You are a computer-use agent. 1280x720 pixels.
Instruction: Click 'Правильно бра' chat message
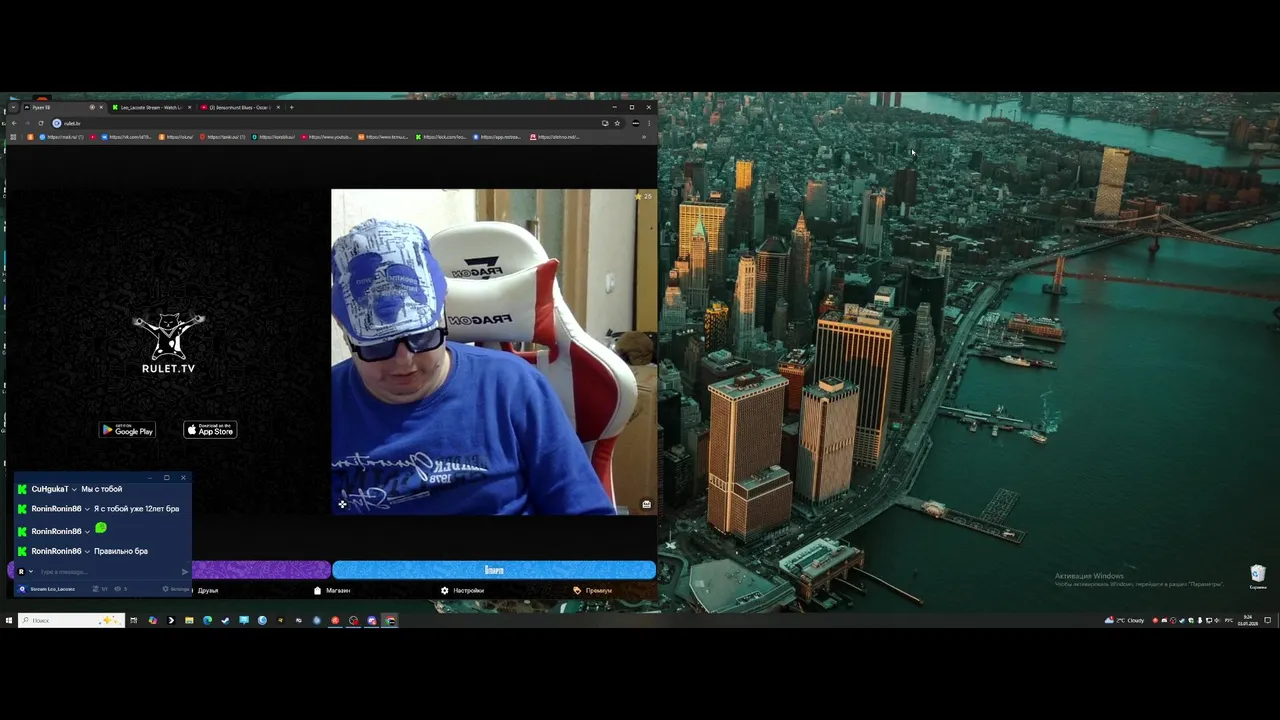pyautogui.click(x=120, y=551)
